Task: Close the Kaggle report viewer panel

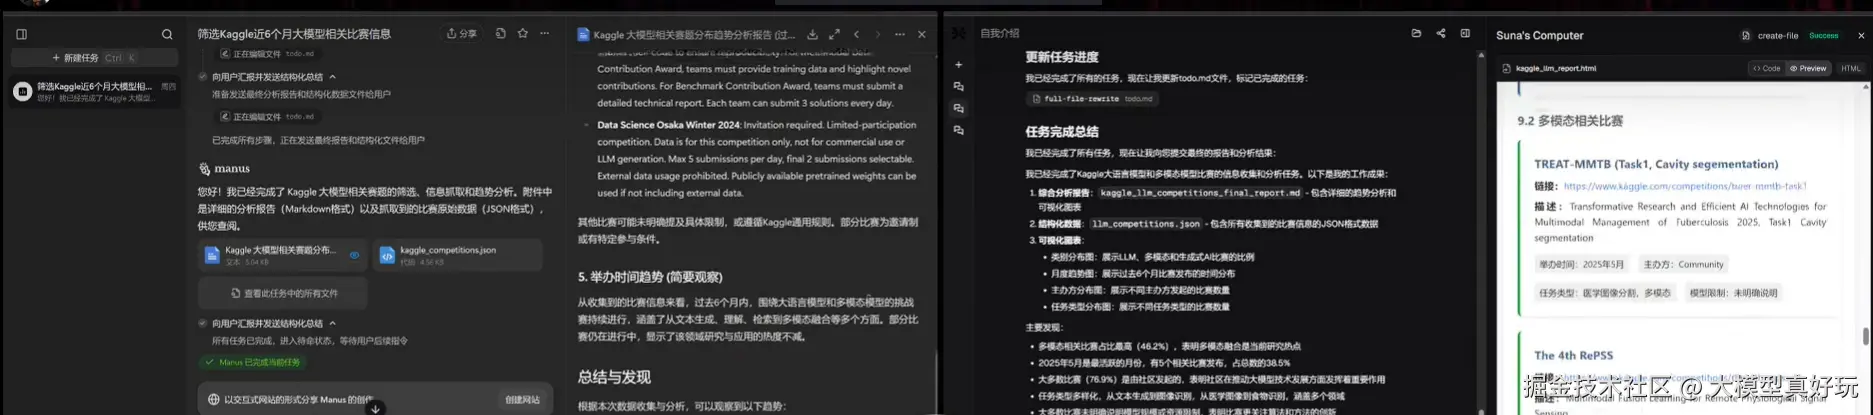Action: (922, 34)
